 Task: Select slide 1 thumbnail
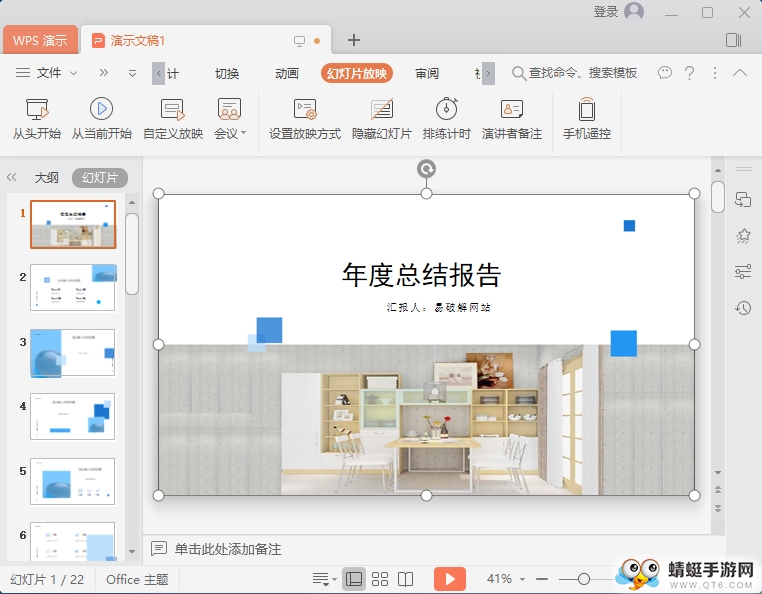coord(73,224)
